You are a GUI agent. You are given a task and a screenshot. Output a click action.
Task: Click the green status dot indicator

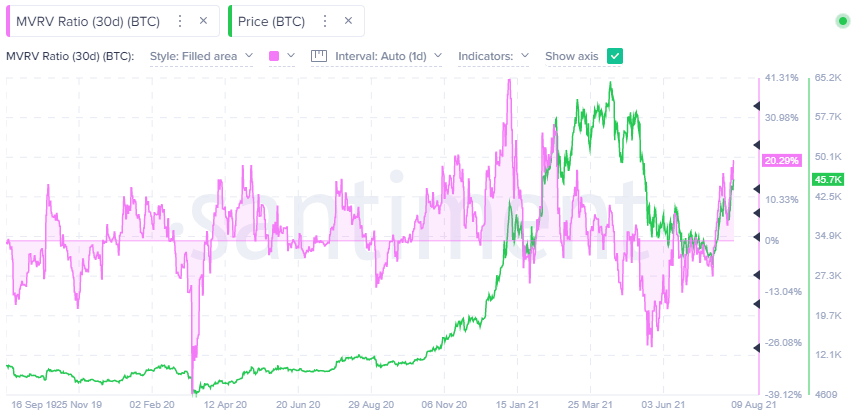pos(842,21)
